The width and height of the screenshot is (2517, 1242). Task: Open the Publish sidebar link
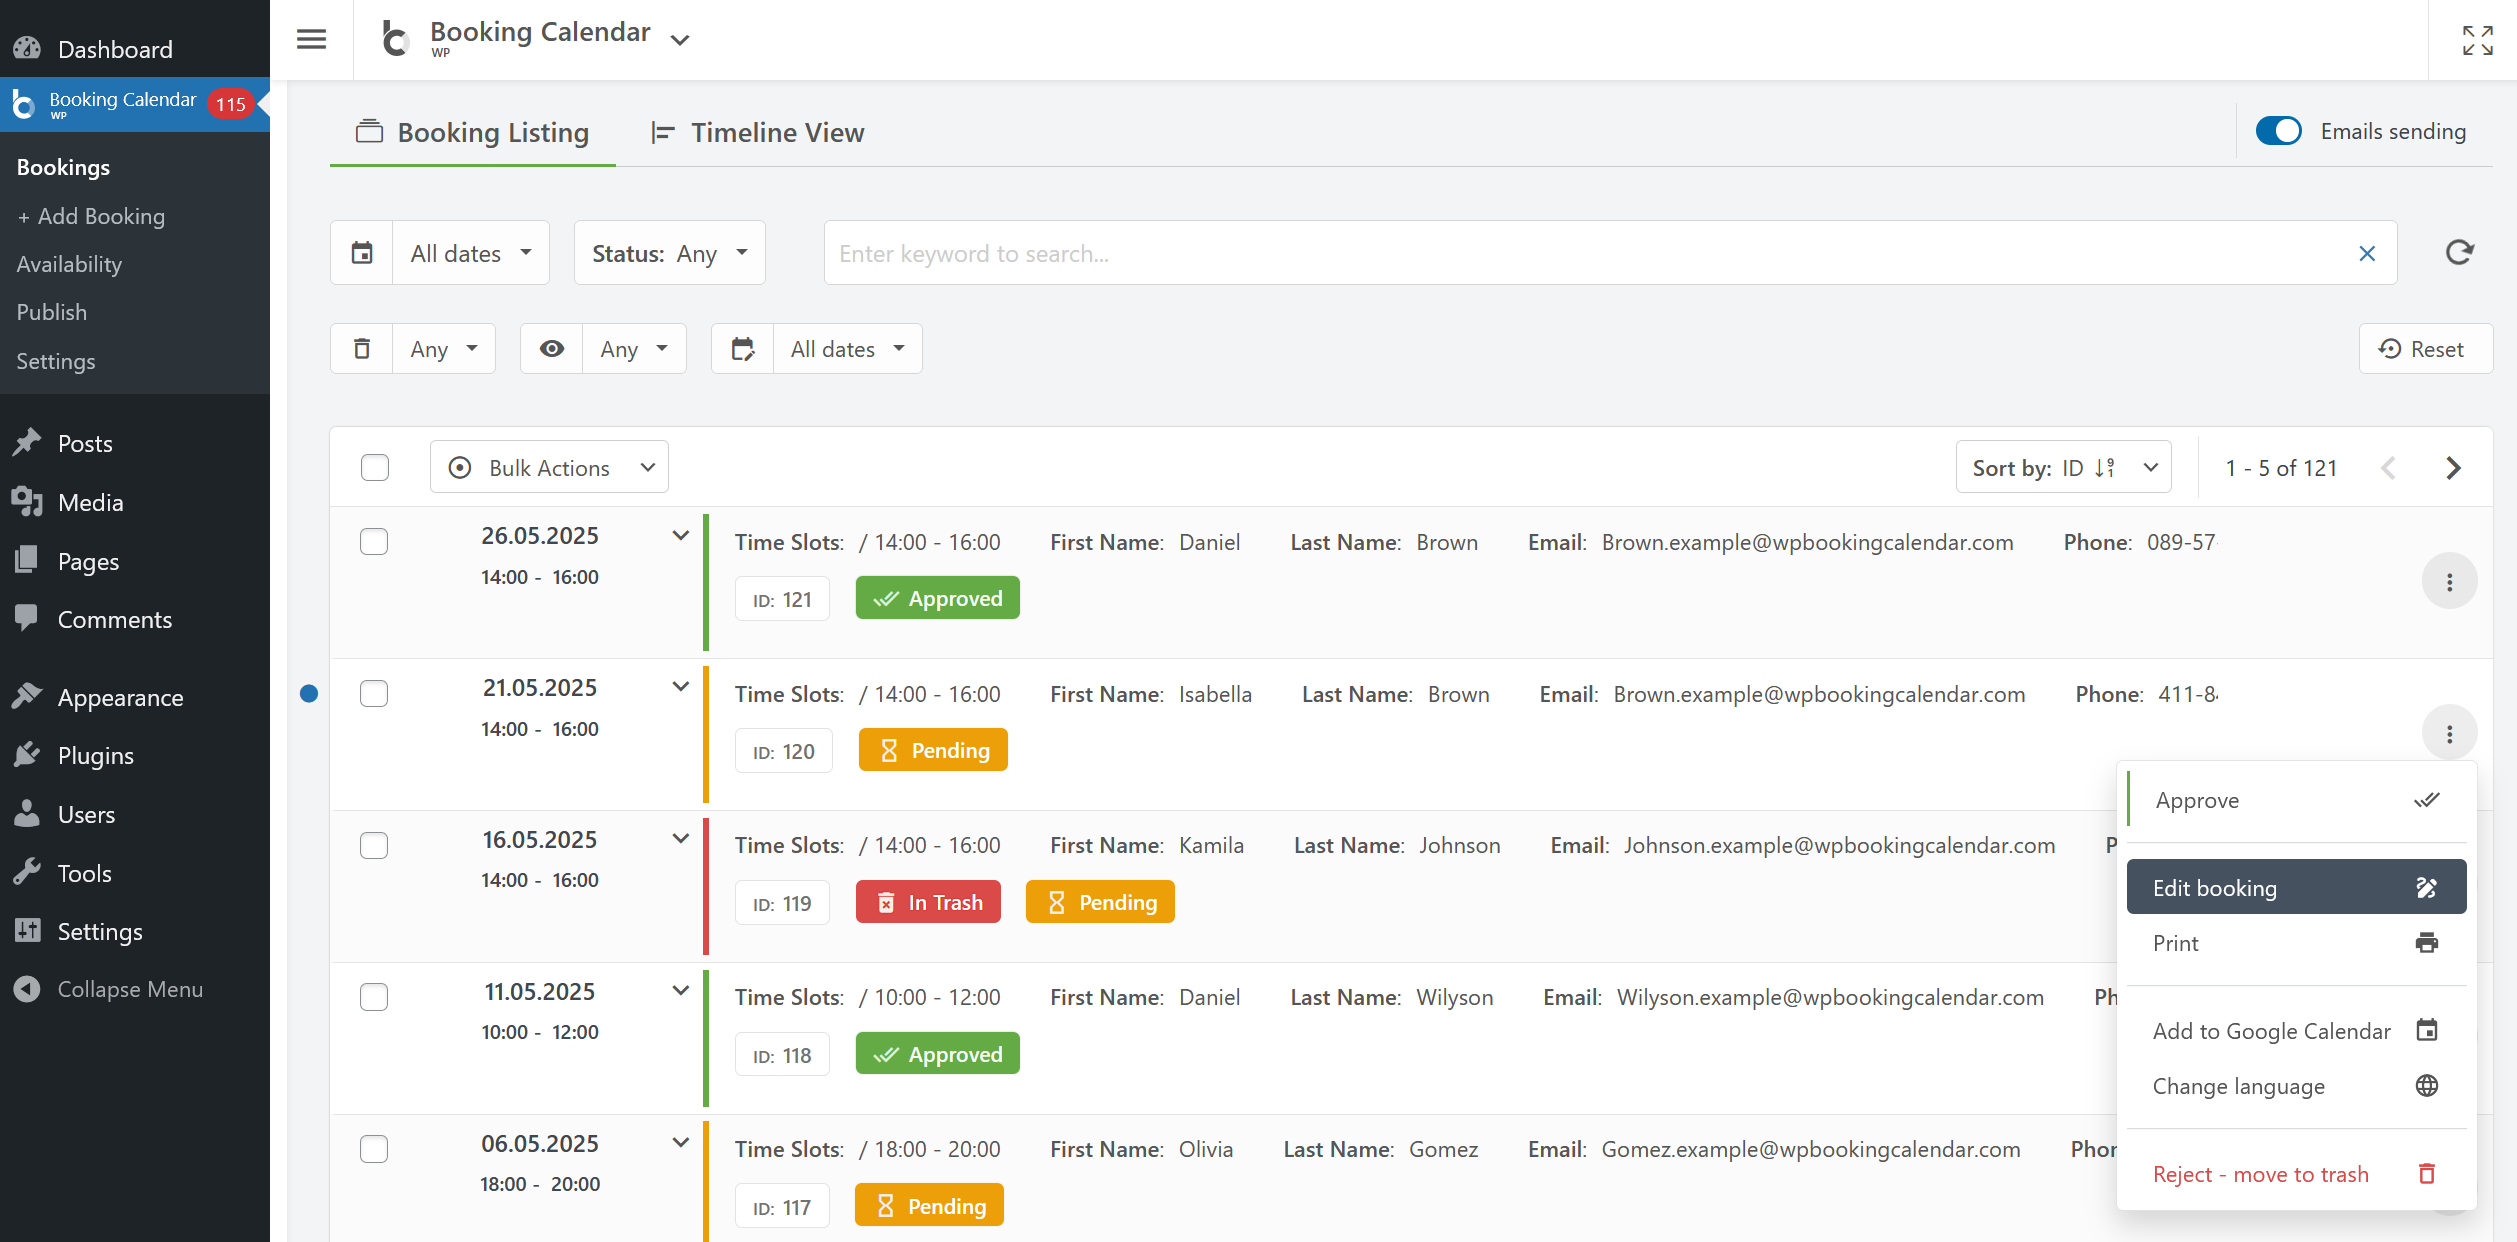[52, 312]
